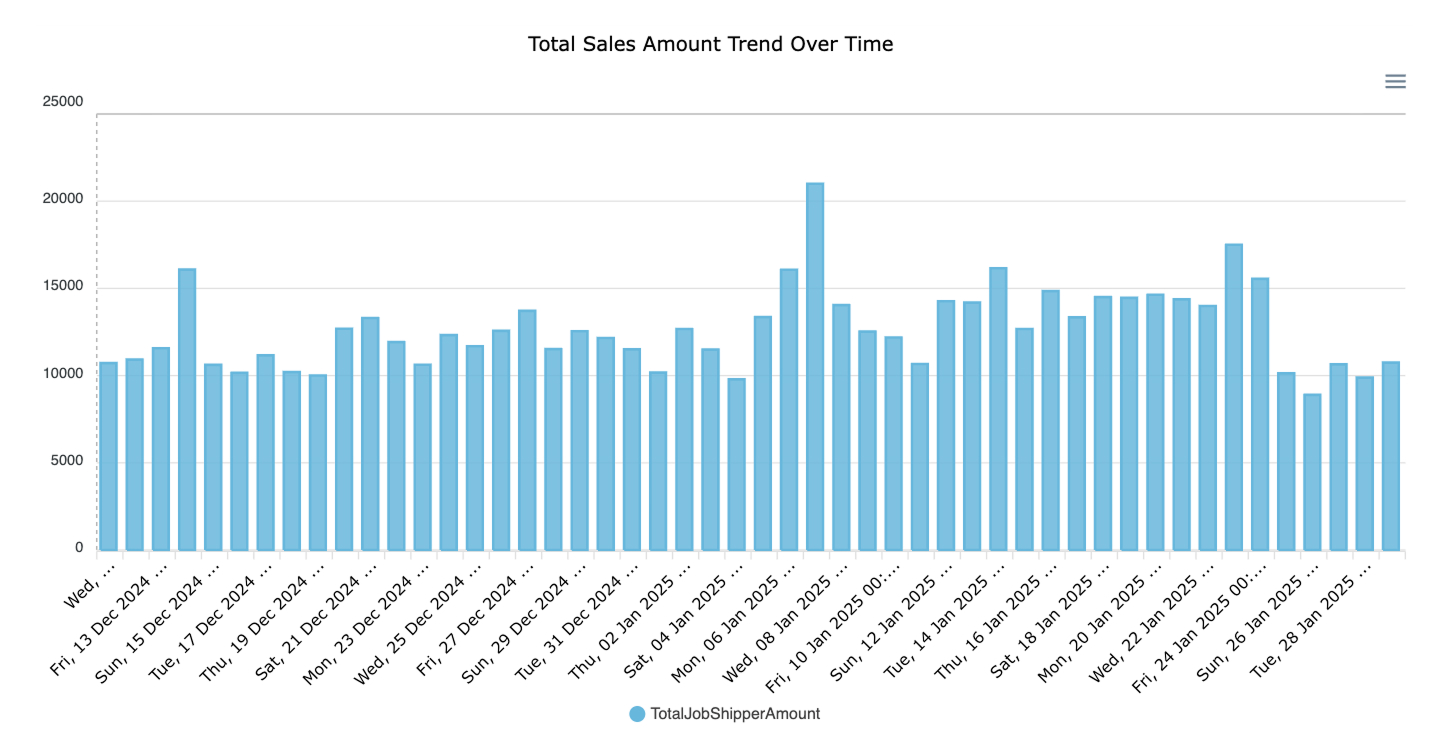Click the Sat 14 Dec 2024 peak bar
1448x755 pixels.
point(187,410)
